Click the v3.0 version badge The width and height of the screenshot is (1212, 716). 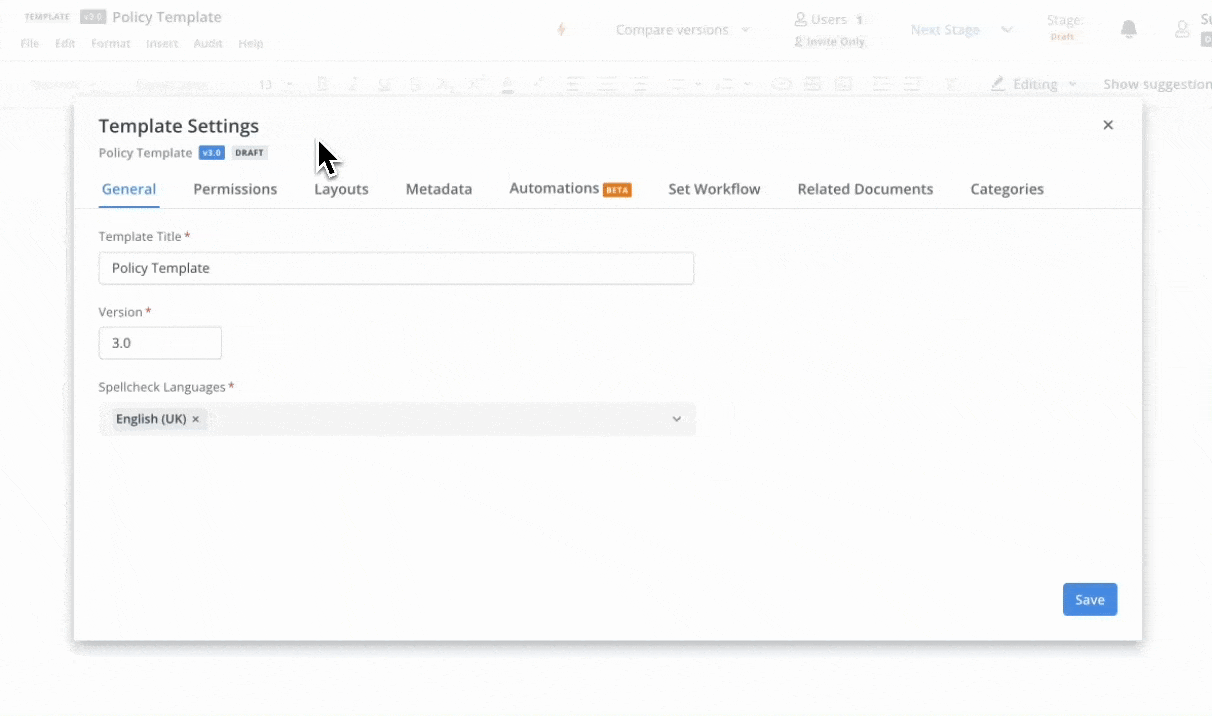(x=211, y=153)
